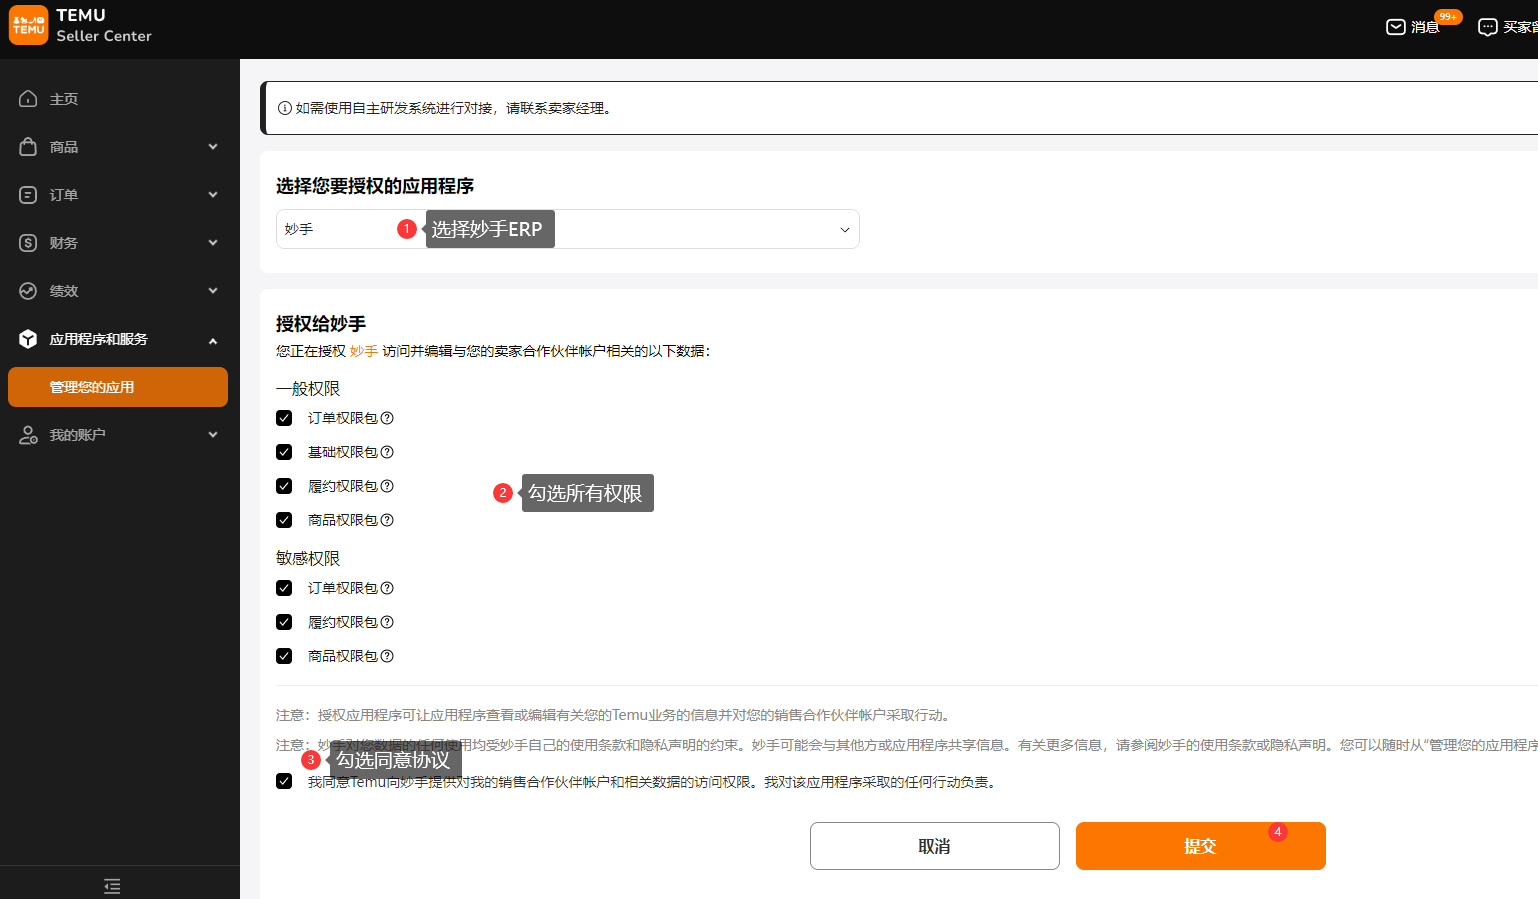Click the orange 妙手 link text
Image resolution: width=1538 pixels, height=899 pixels.
pos(364,351)
